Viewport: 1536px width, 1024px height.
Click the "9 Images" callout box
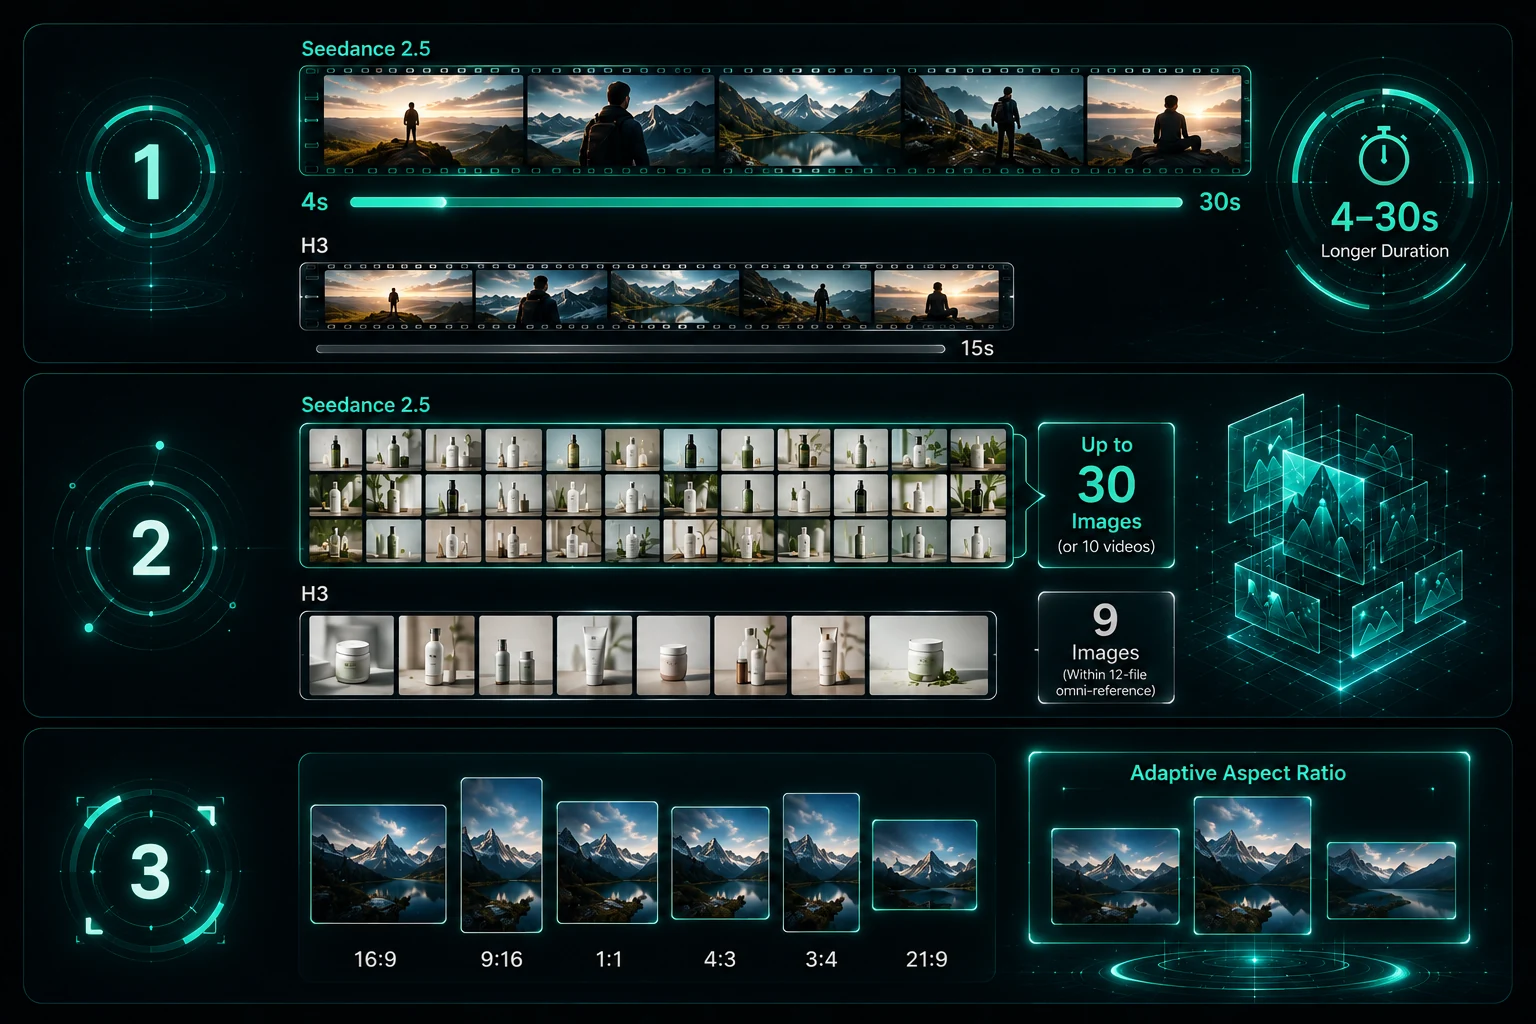pos(1106,648)
